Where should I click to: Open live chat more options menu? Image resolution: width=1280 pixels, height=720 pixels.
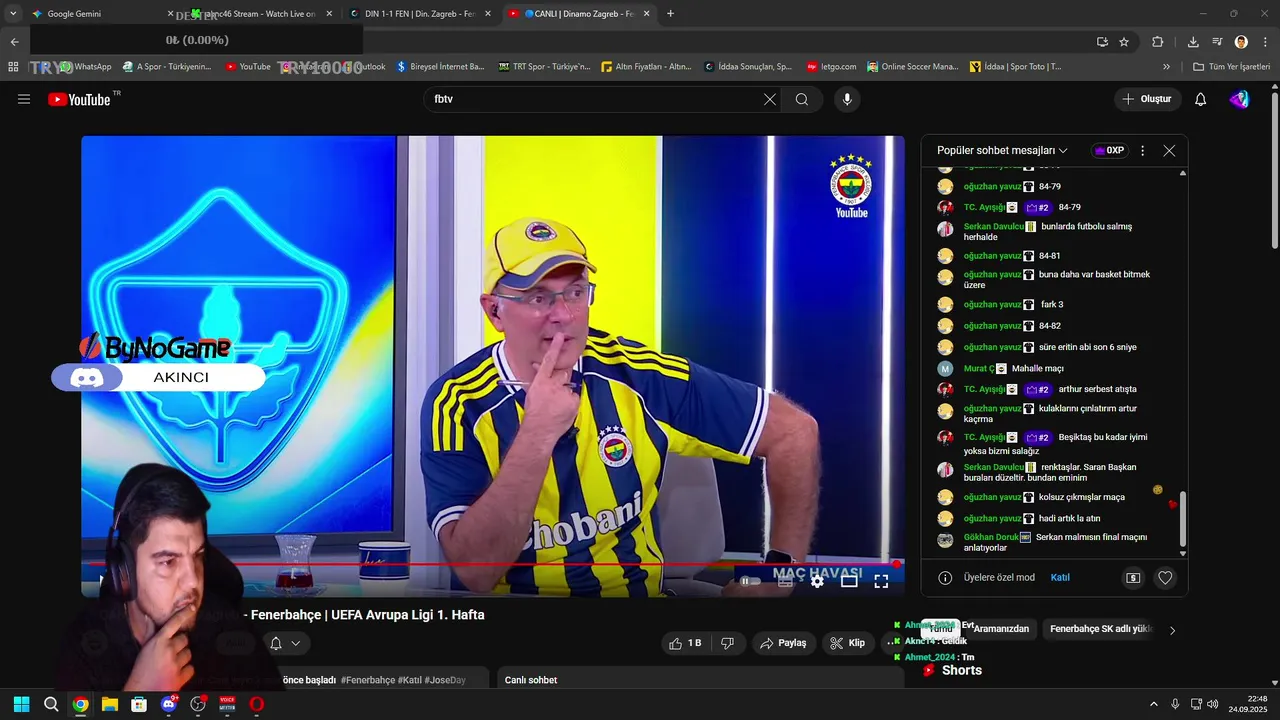[1142, 151]
